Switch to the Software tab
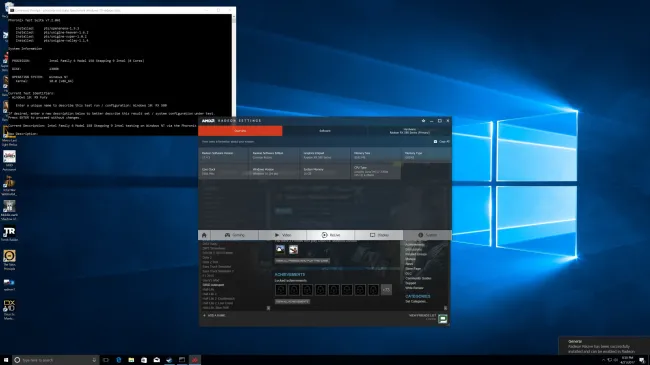Screen dimensions: 650x365 (325, 131)
